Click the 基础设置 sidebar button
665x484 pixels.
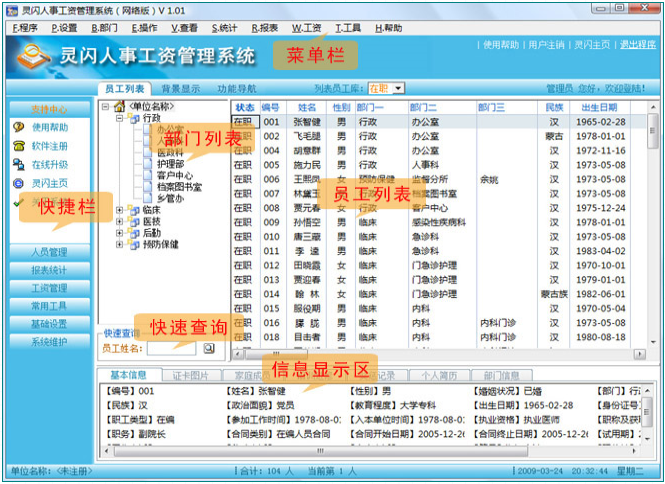[49, 324]
